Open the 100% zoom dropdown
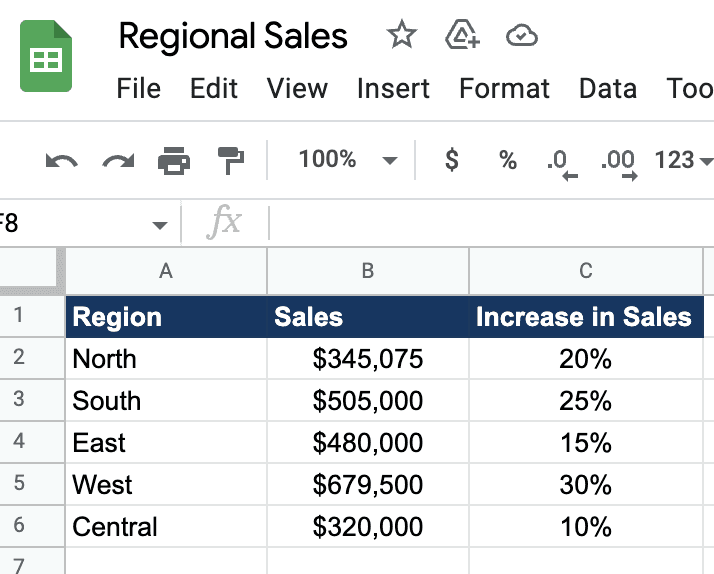 [348, 160]
